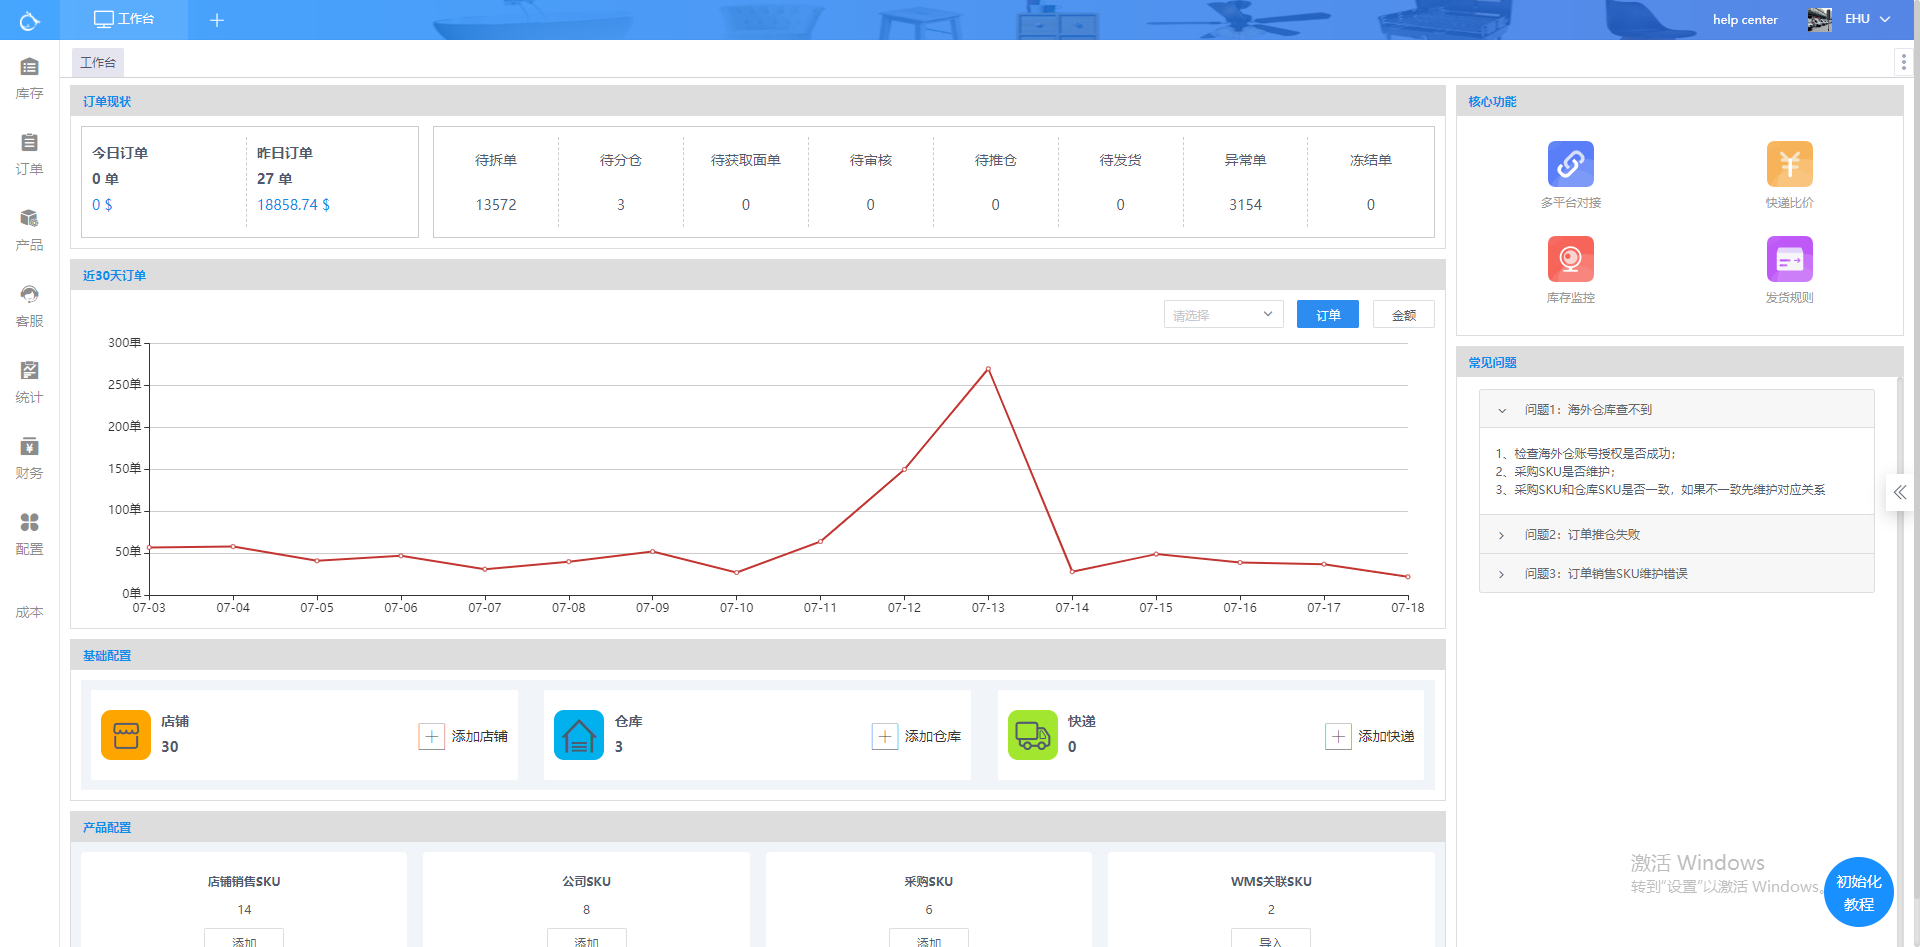Click plus icon beside 添加快递
This screenshot has height=947, width=1920.
(1338, 737)
